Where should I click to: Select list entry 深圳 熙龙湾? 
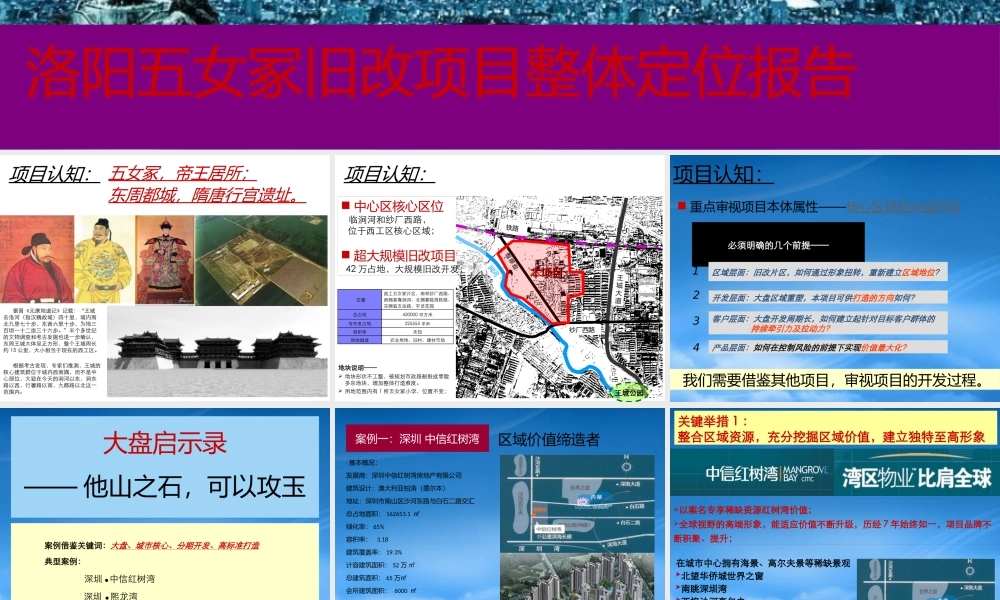pyautogui.click(x=110, y=596)
